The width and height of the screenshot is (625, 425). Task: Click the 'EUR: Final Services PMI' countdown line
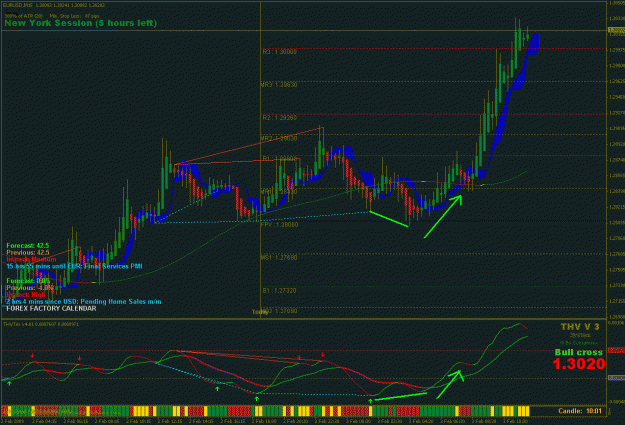pyautogui.click(x=74, y=266)
